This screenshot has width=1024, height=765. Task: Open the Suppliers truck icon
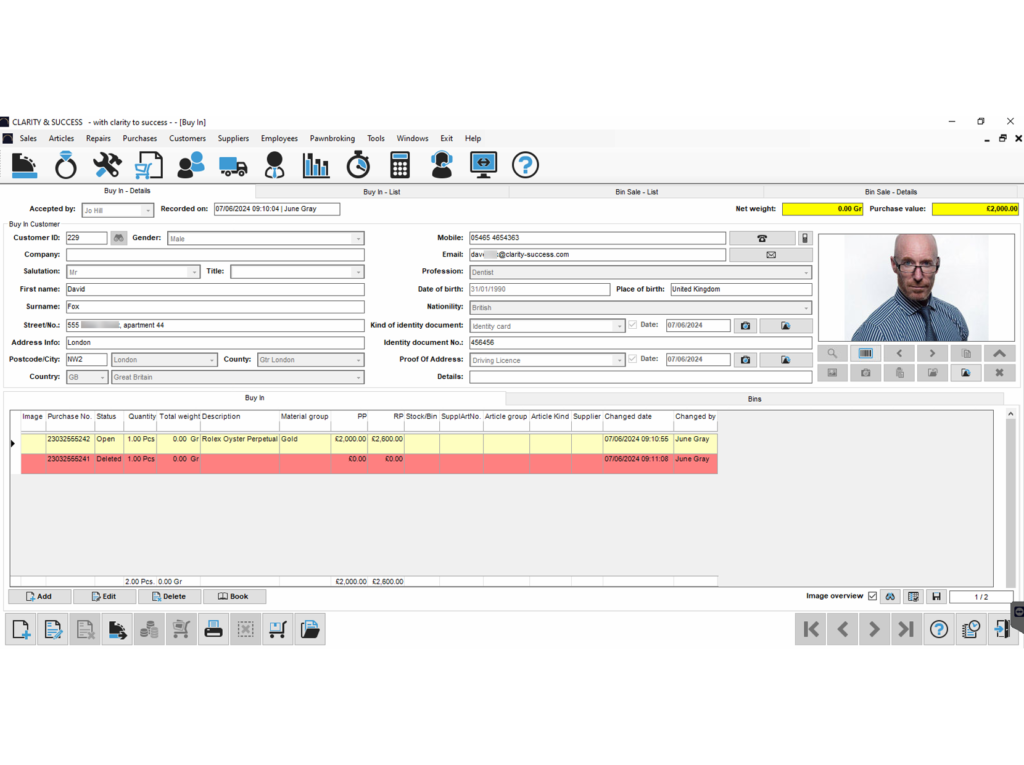232,165
